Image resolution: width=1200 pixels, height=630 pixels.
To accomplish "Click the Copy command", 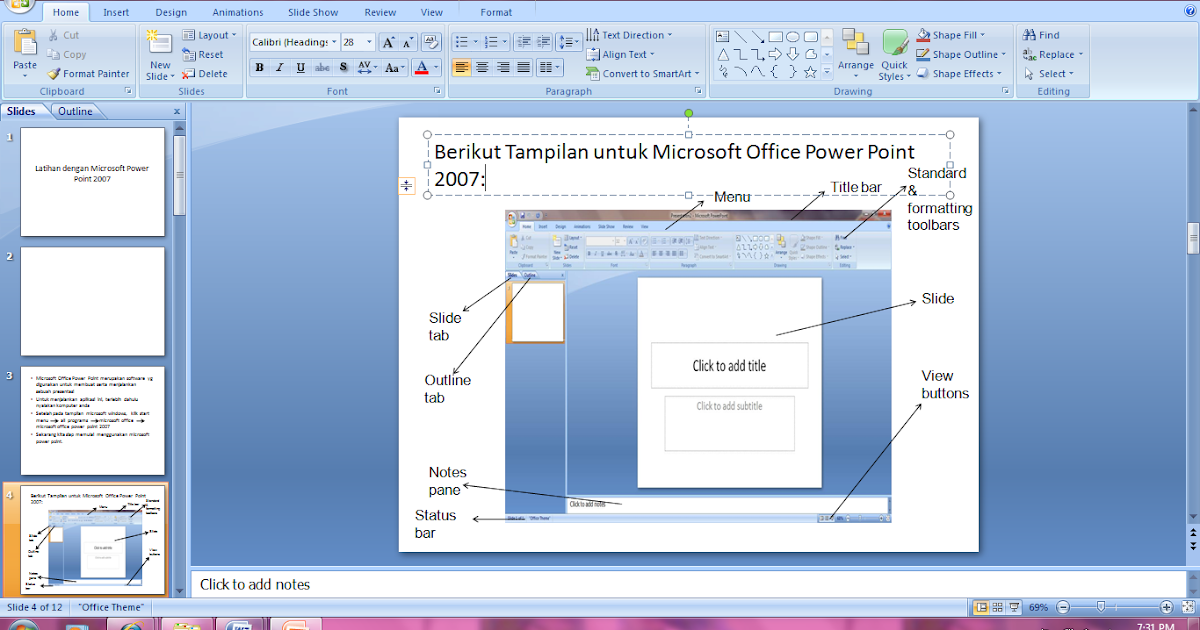I will [x=66, y=54].
